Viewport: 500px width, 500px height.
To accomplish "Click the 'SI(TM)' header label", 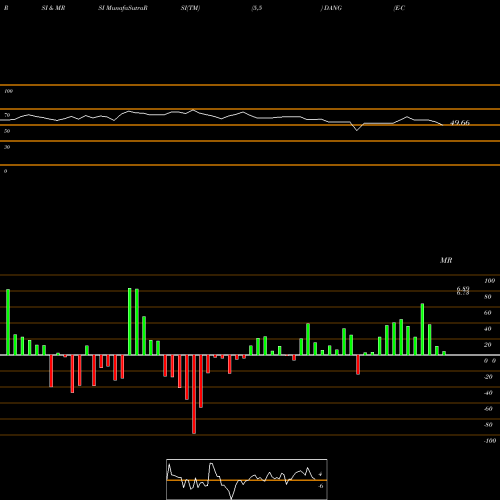I will 190,8.
